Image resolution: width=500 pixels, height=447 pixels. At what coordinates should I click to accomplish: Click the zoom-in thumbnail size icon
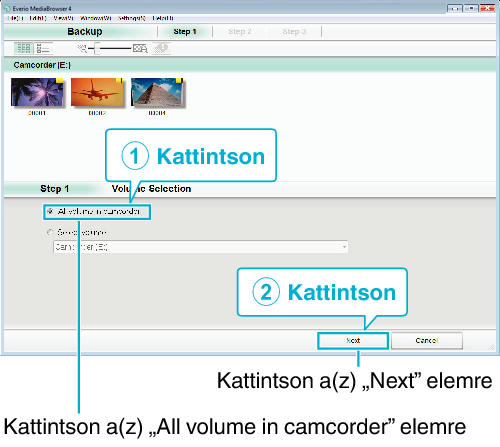(x=140, y=49)
